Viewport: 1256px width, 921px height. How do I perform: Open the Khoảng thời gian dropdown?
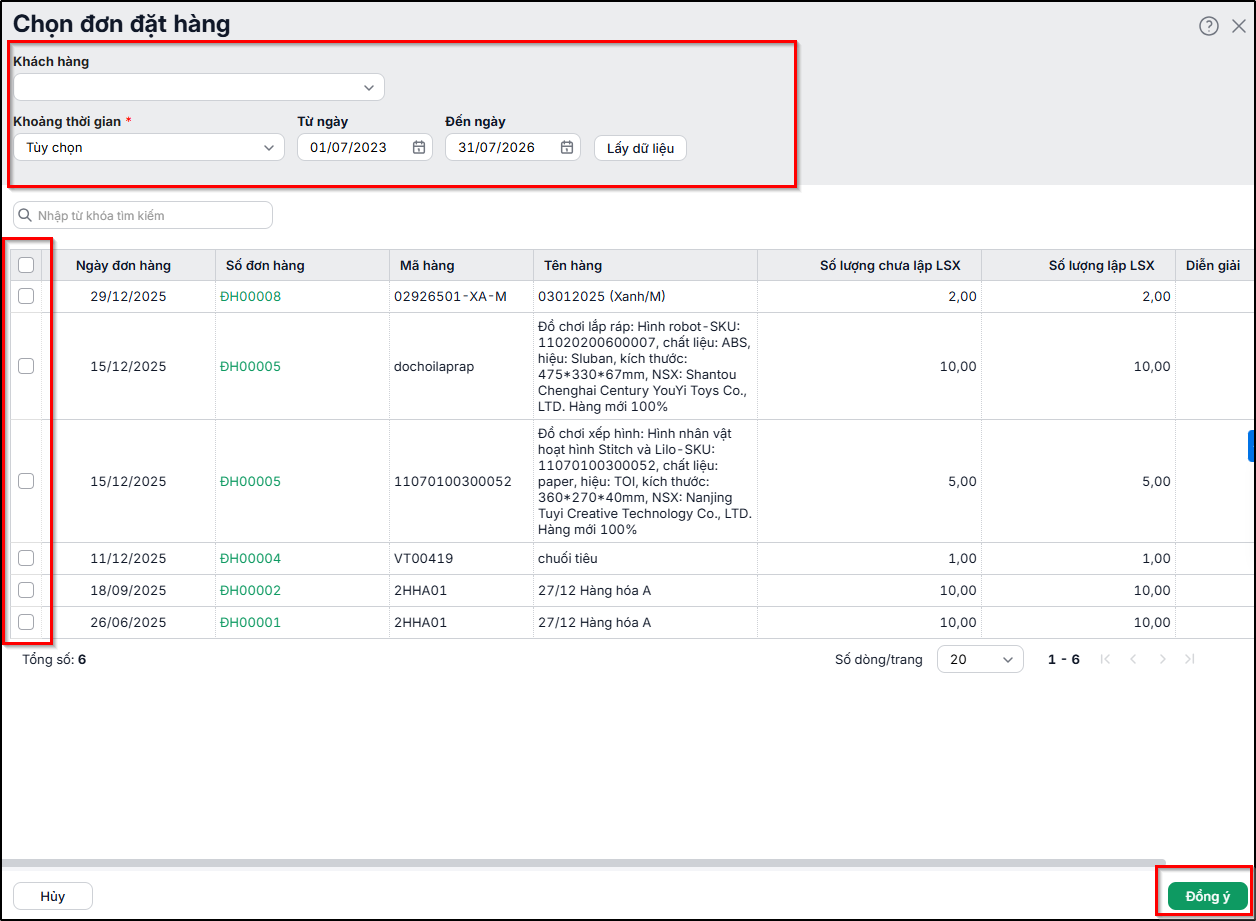click(149, 147)
